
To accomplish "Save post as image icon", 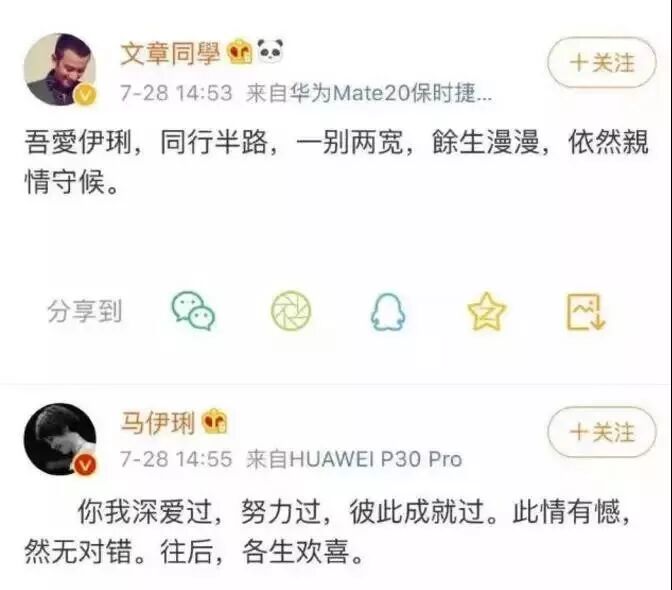I will pos(585,311).
